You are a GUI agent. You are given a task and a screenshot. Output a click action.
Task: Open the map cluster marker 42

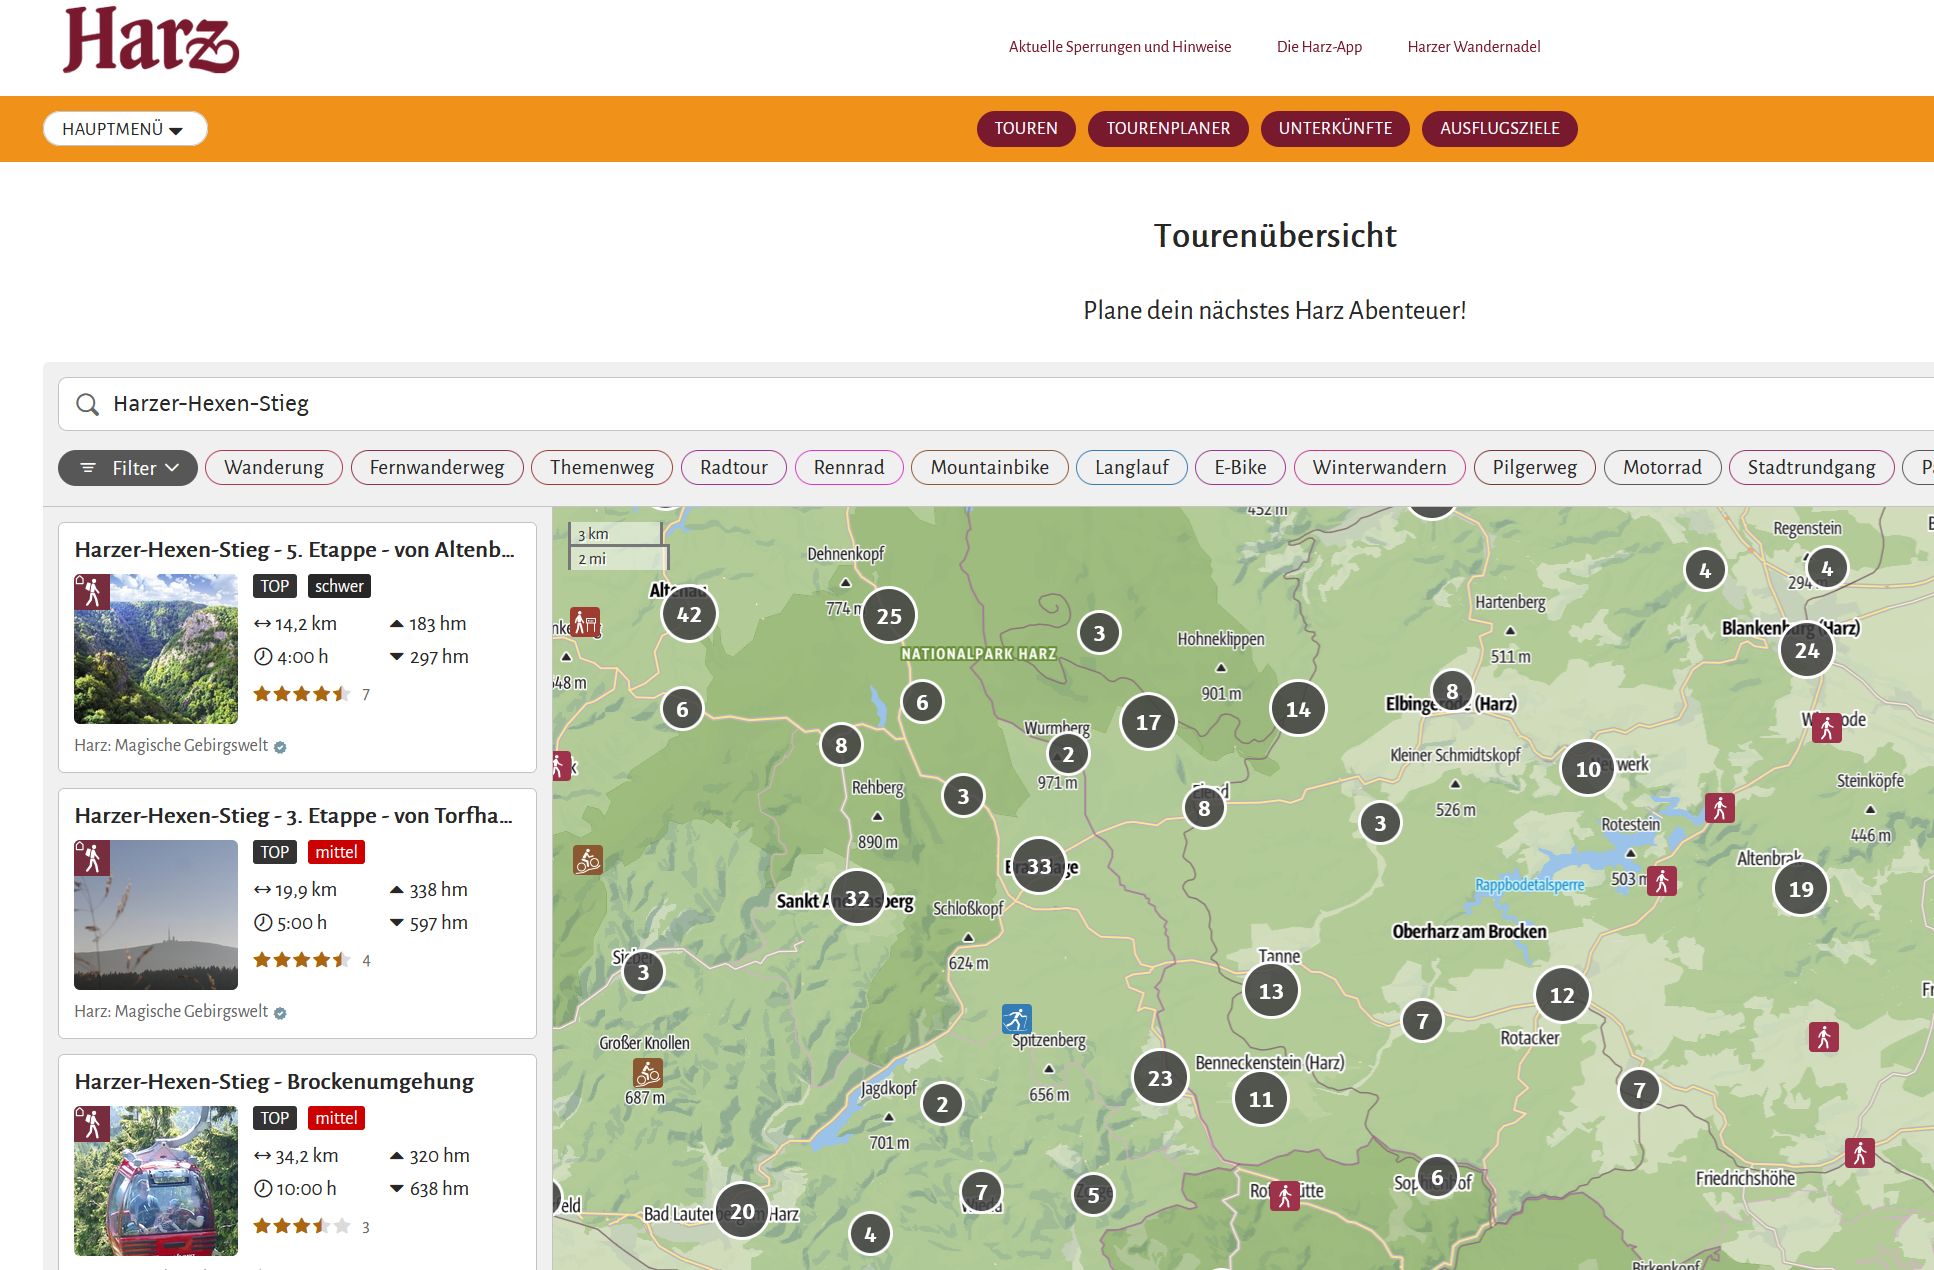[689, 615]
